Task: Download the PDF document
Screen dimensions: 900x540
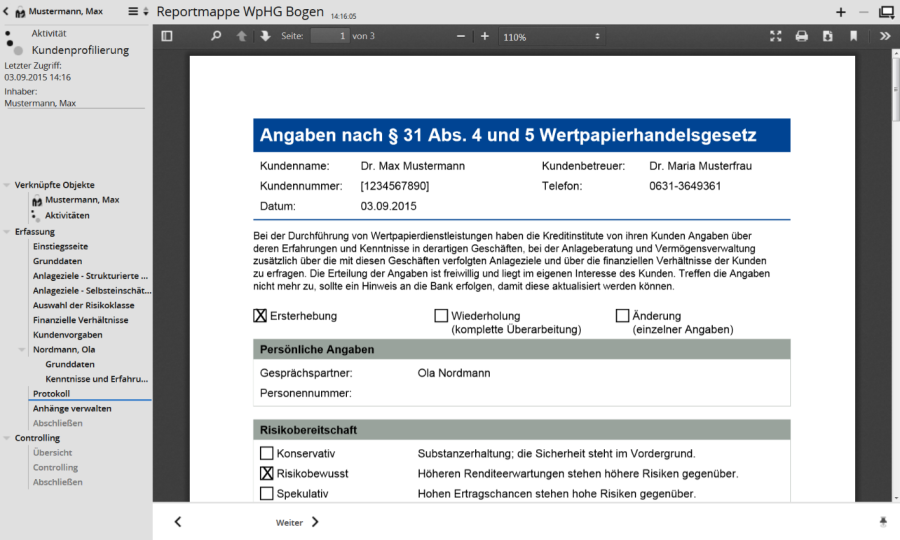Action: (827, 36)
